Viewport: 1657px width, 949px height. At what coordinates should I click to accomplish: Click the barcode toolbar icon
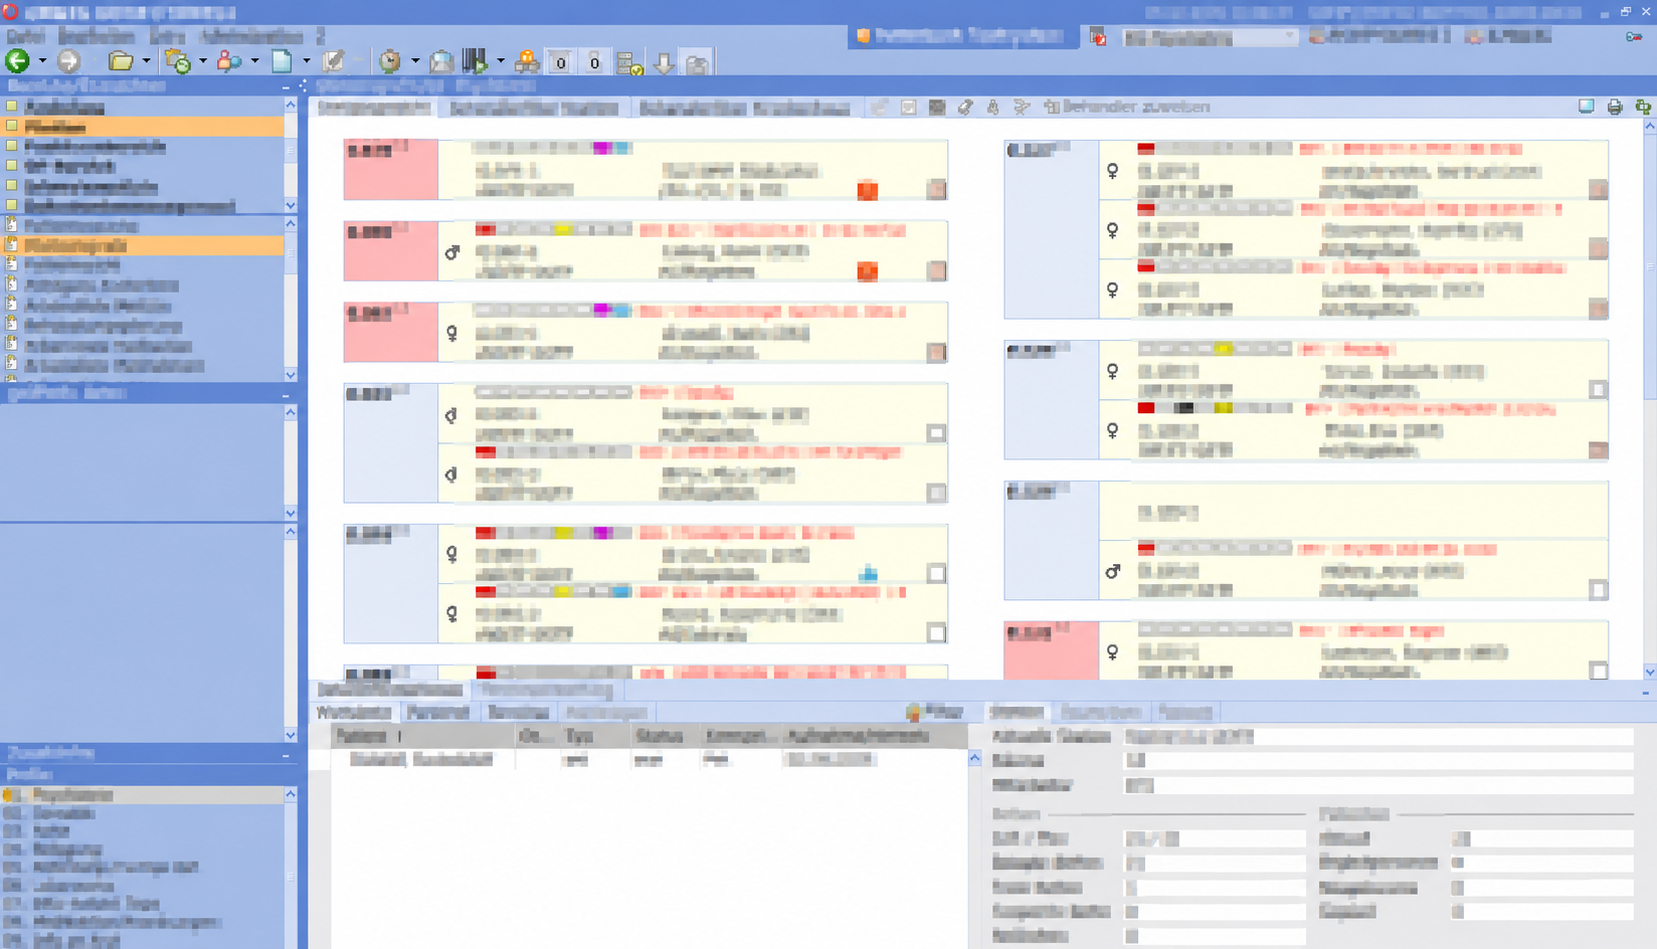(475, 62)
